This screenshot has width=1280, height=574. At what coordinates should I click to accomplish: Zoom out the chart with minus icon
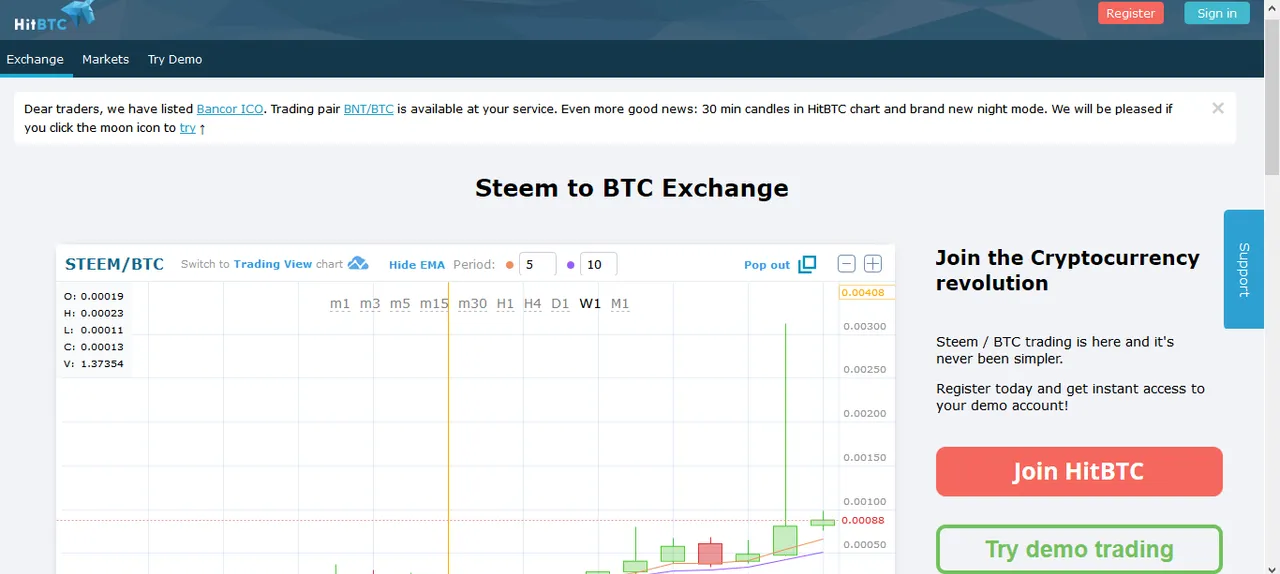click(846, 264)
